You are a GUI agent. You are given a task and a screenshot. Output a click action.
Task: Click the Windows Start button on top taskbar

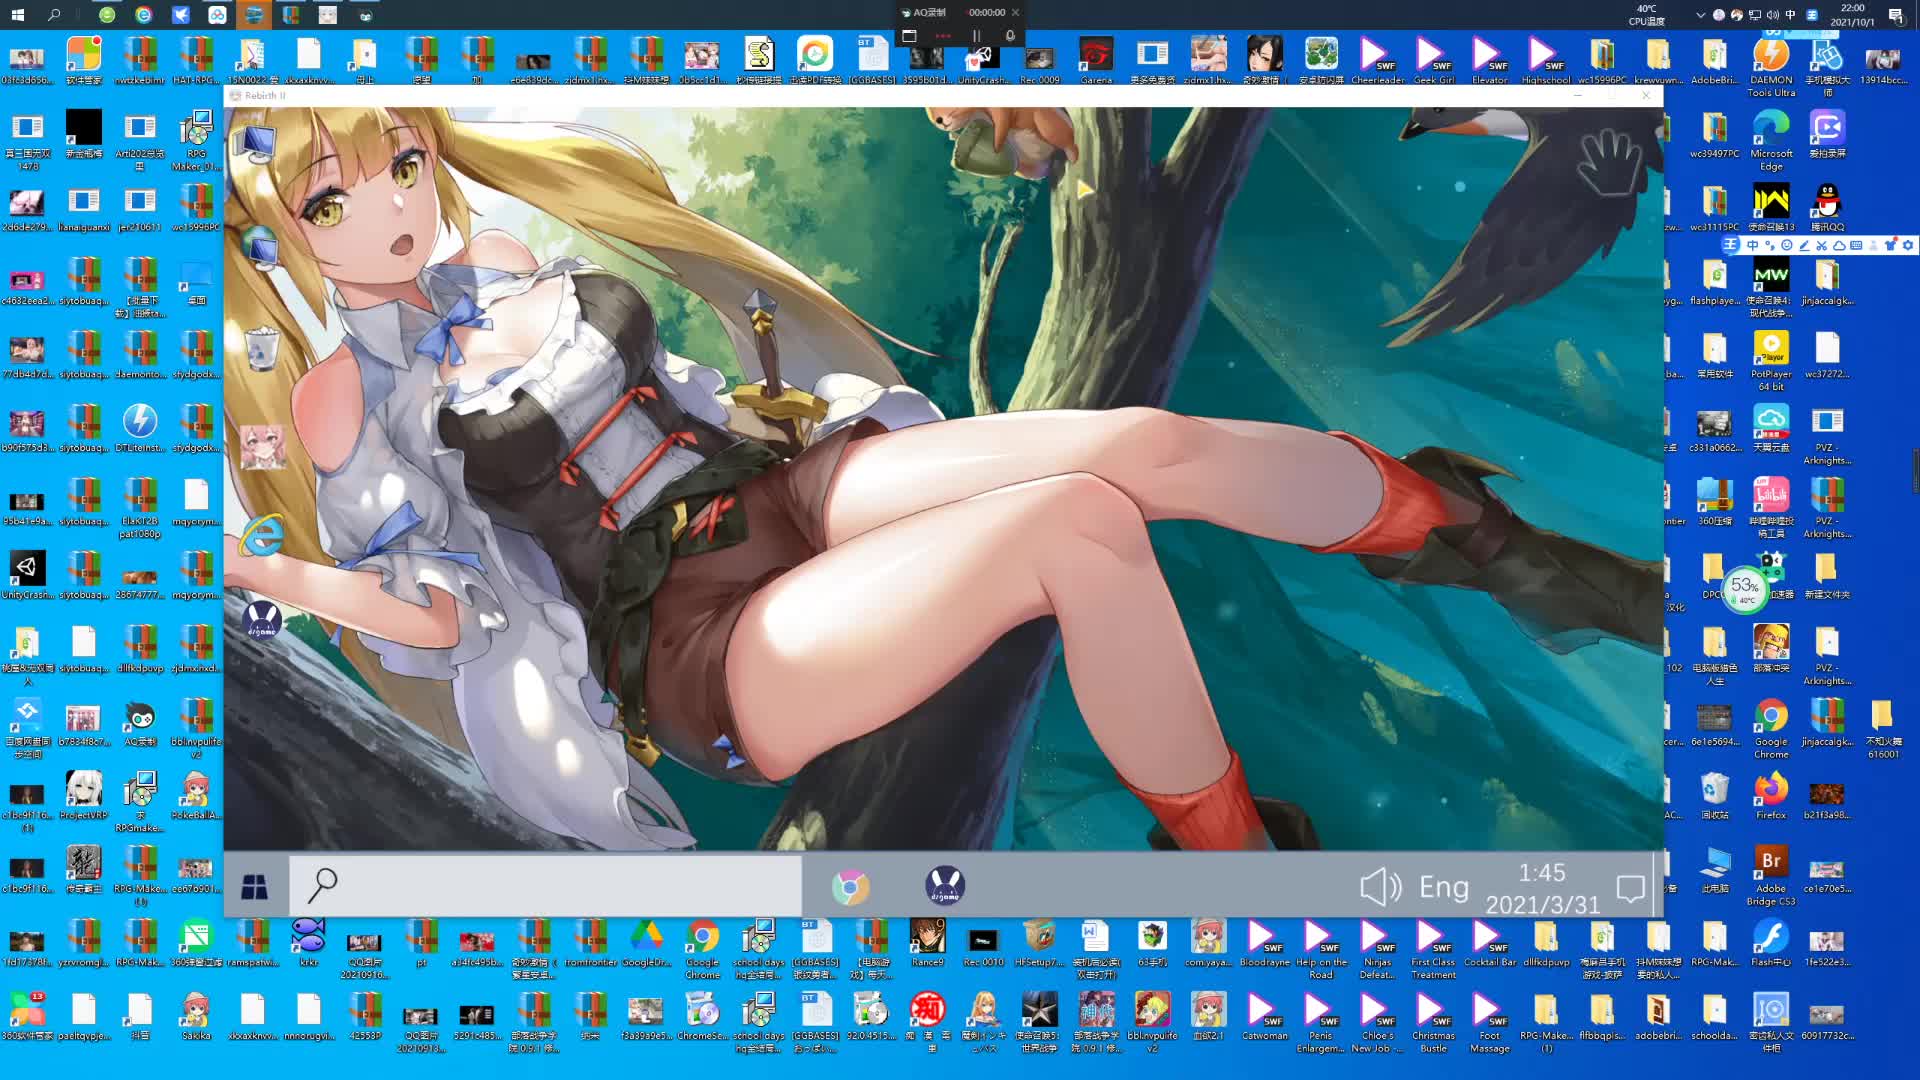17,14
